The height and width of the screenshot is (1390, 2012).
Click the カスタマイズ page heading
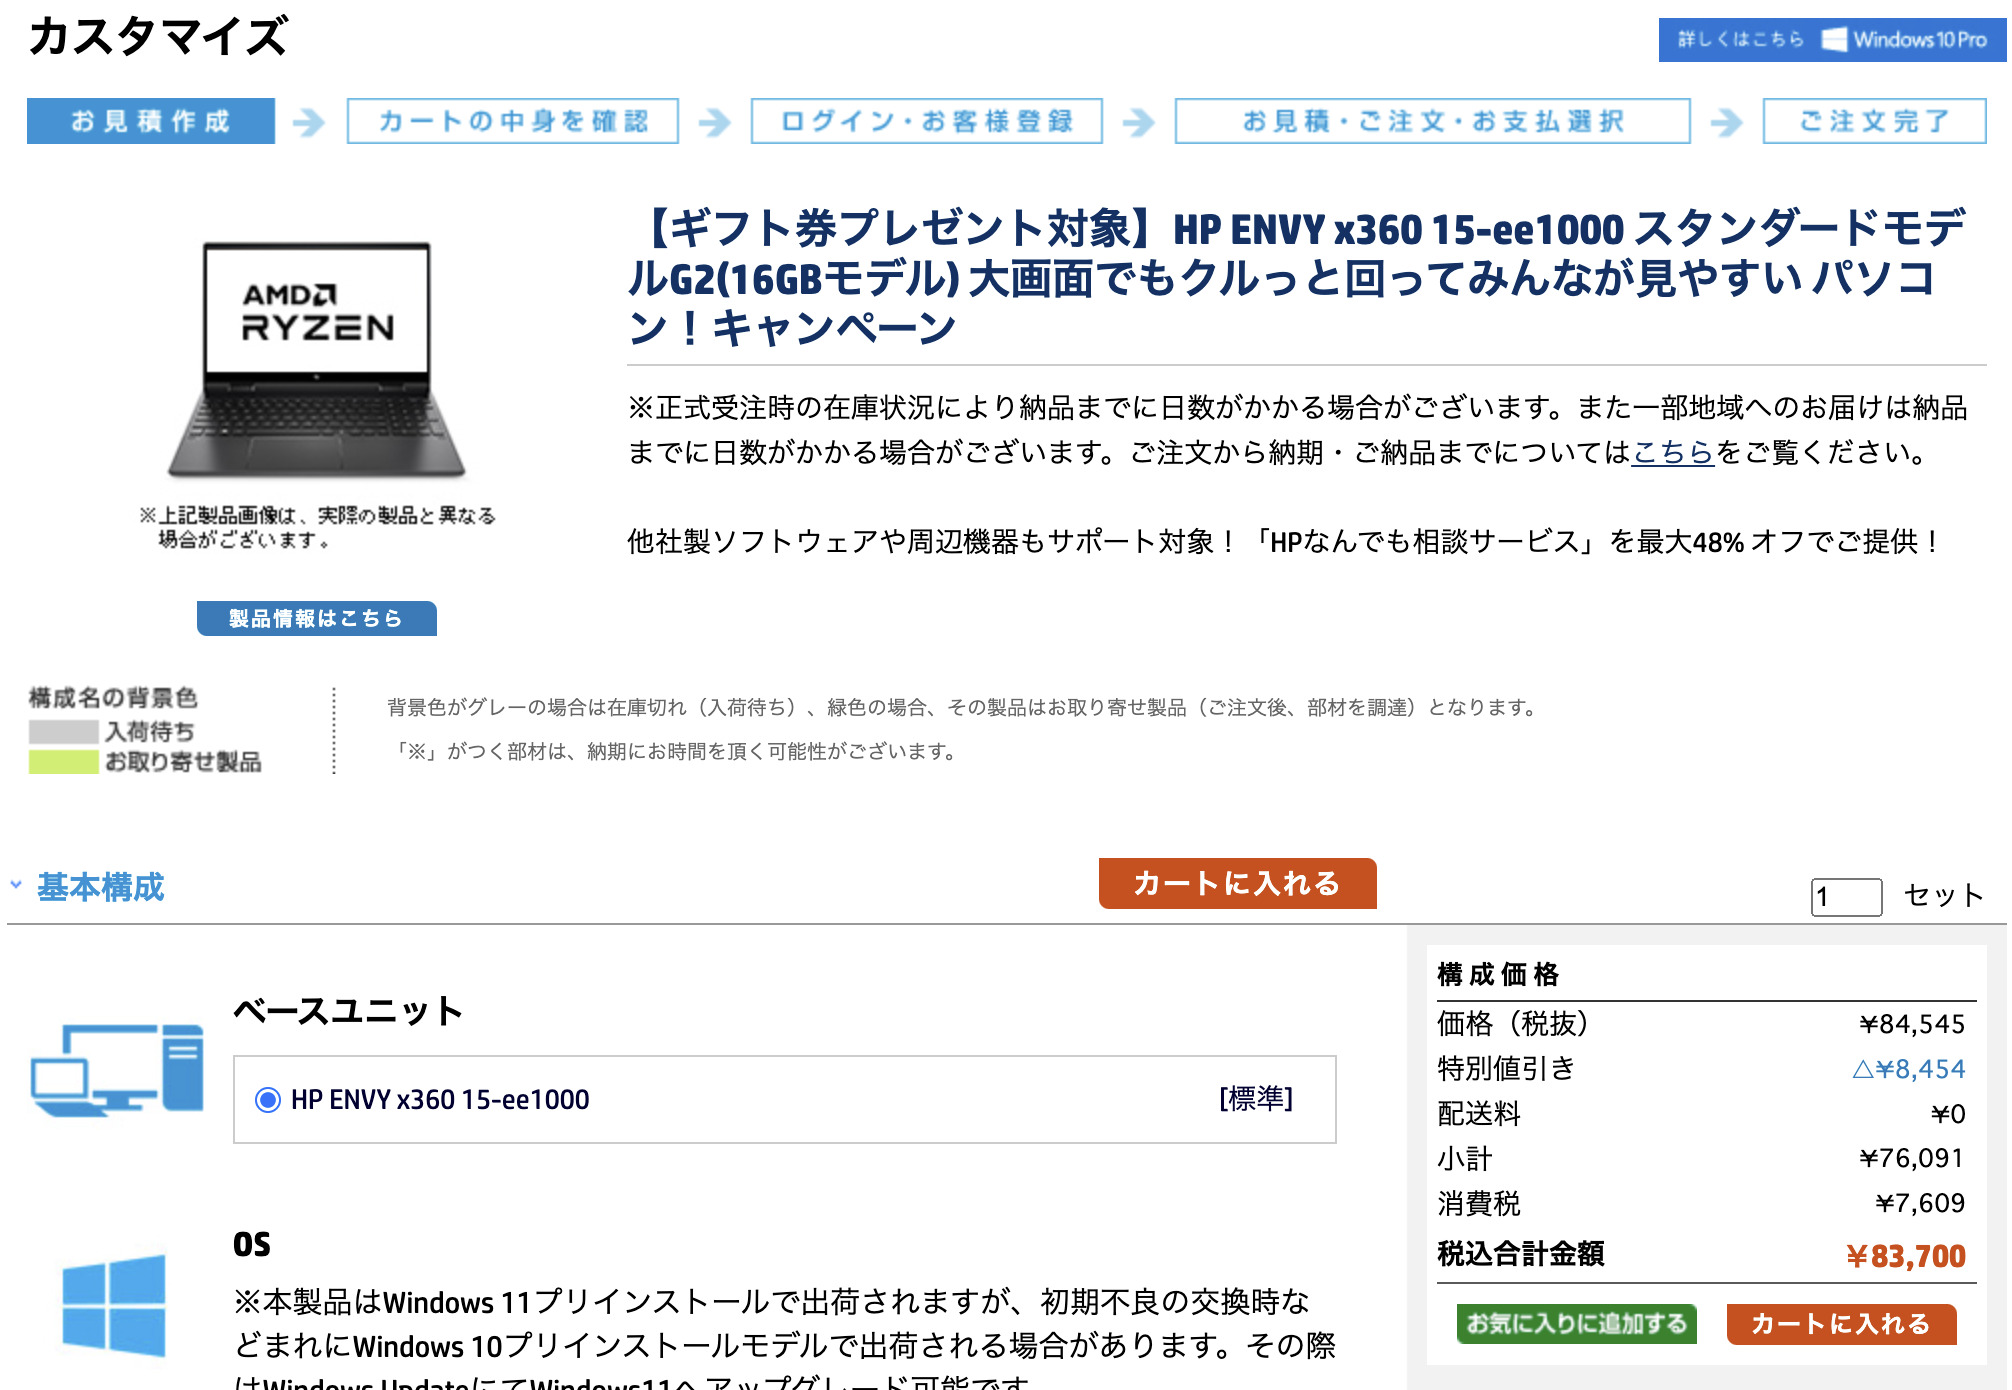pyautogui.click(x=158, y=36)
